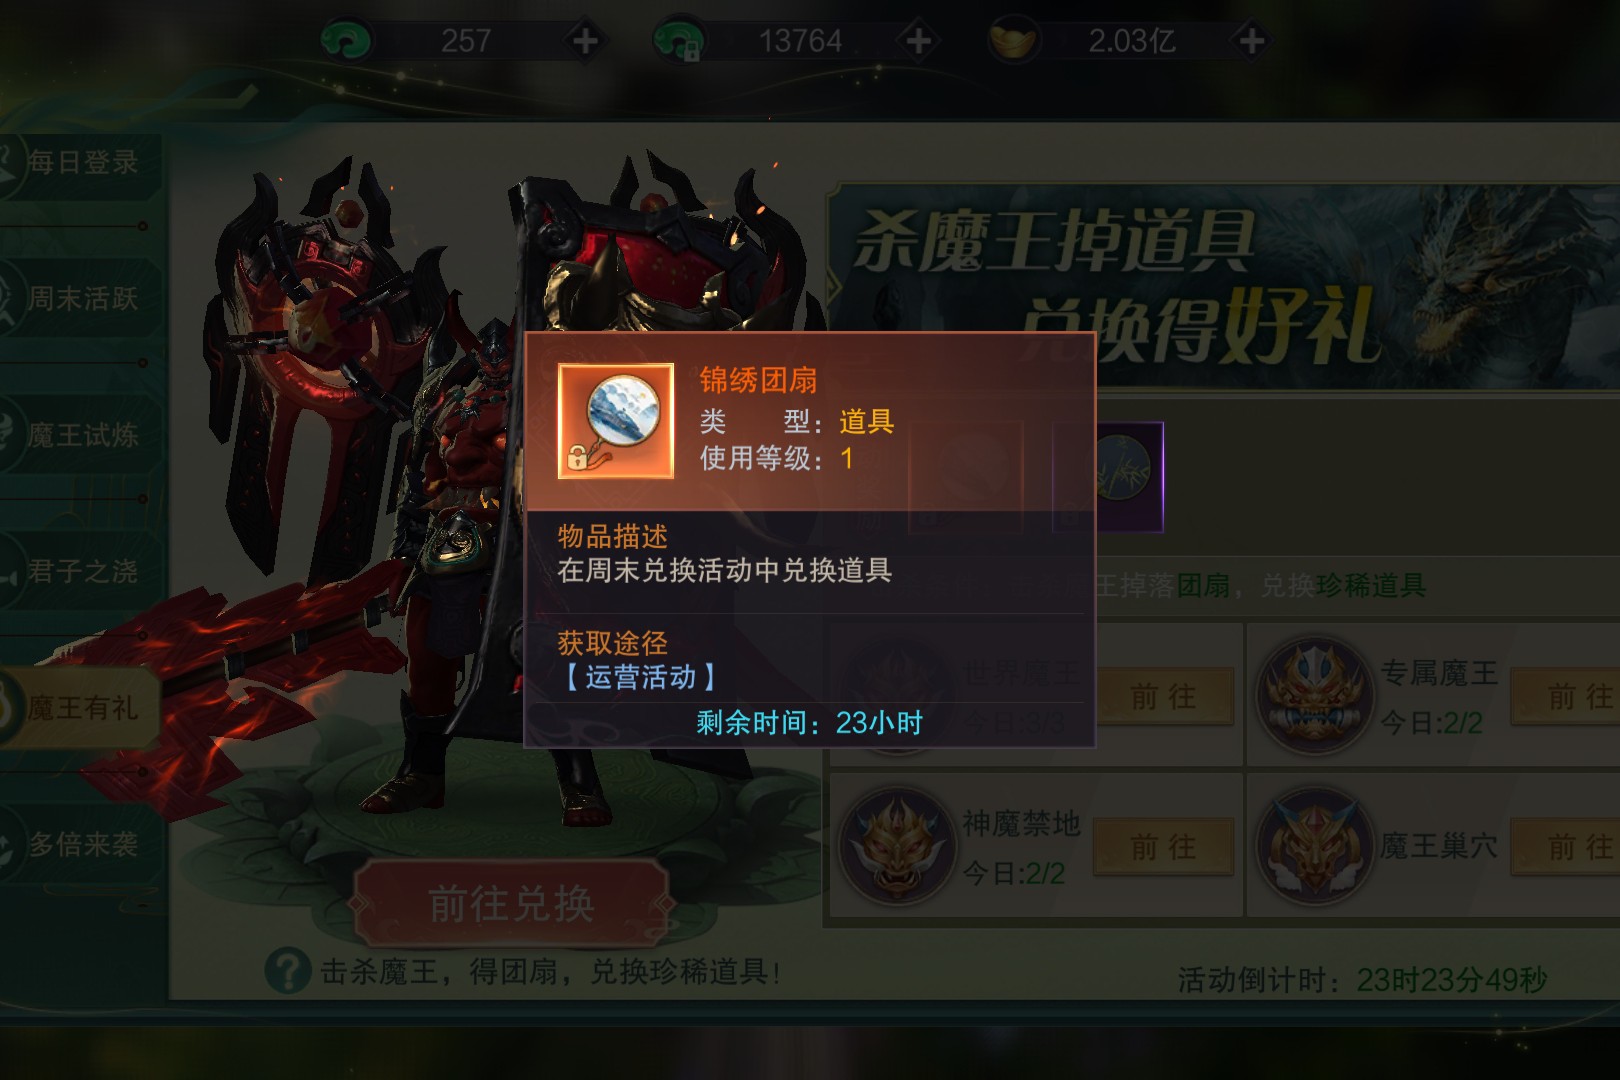Screen dimensions: 1620x1080
Task: Click the 运营活动 source link
Action: pos(640,677)
